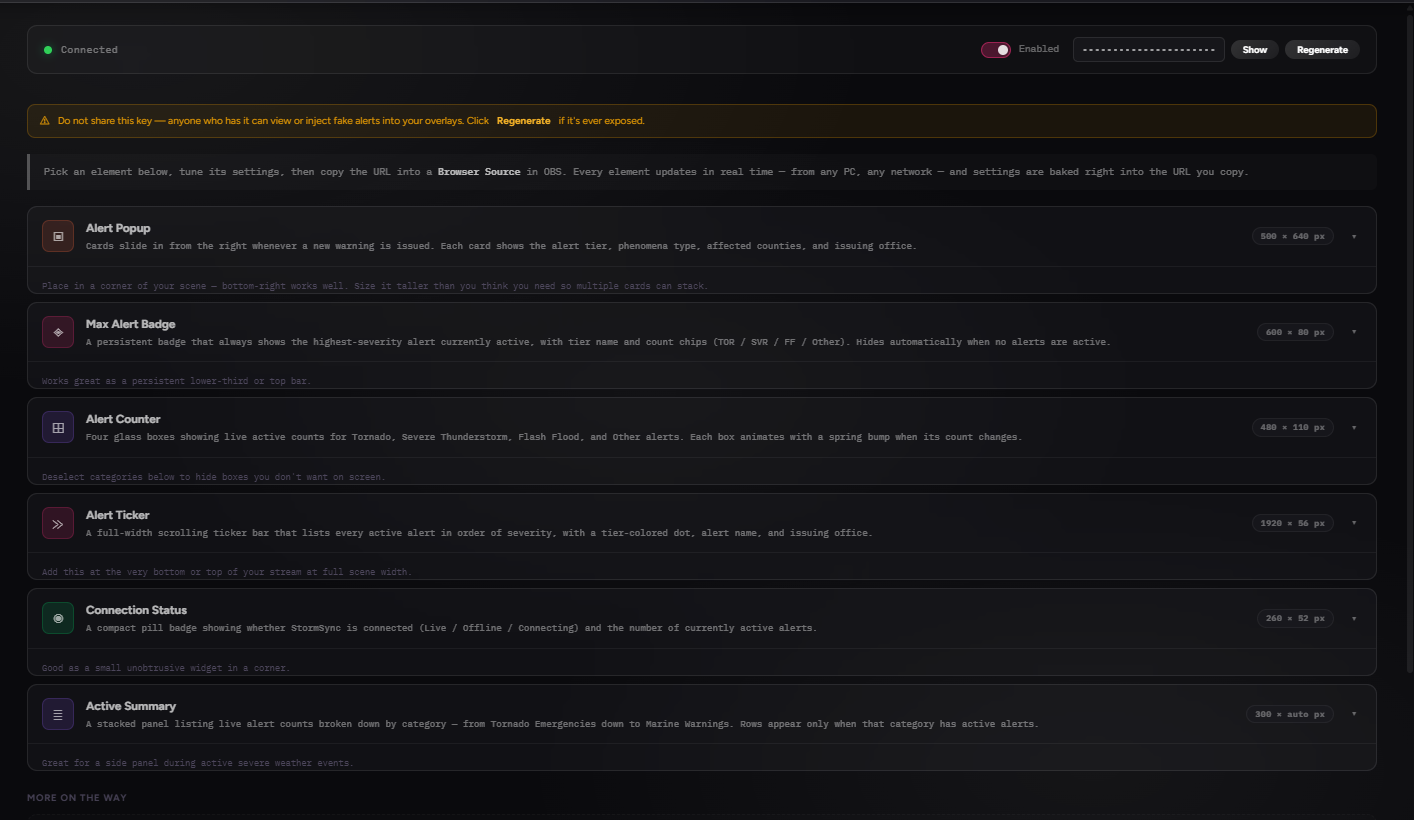This screenshot has width=1414, height=820.
Task: Click the 'A compact pill badge' description
Action: 451,628
